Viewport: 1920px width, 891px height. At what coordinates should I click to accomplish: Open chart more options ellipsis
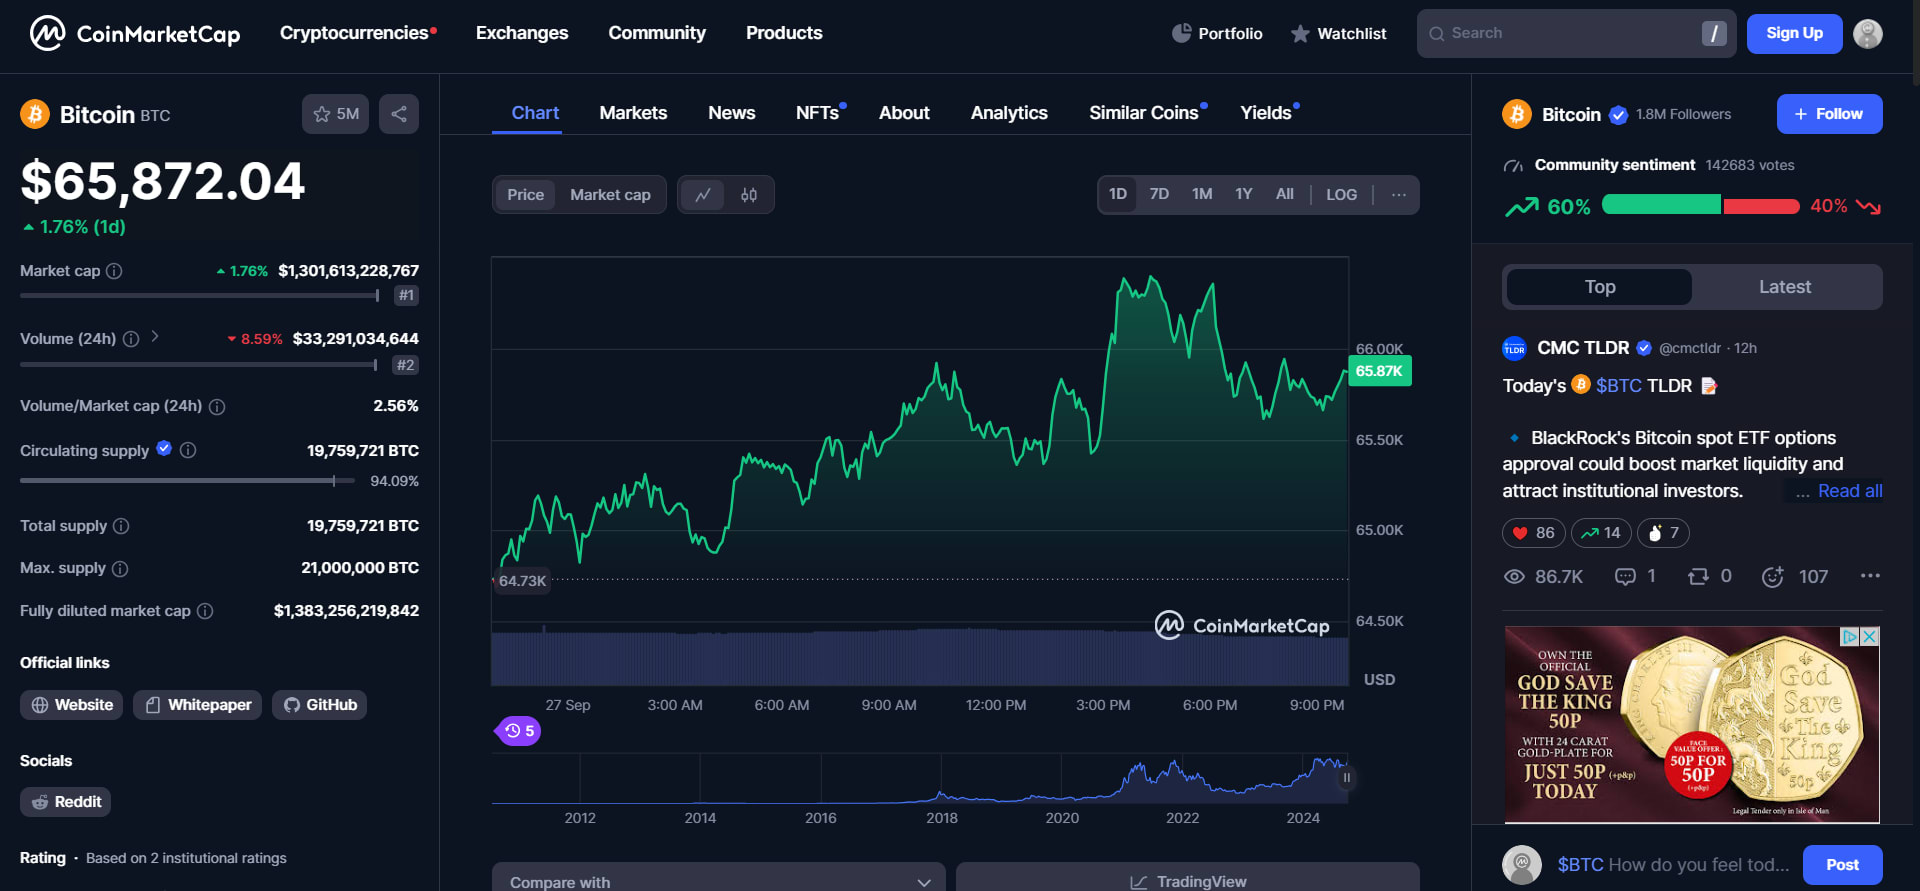tap(1398, 195)
